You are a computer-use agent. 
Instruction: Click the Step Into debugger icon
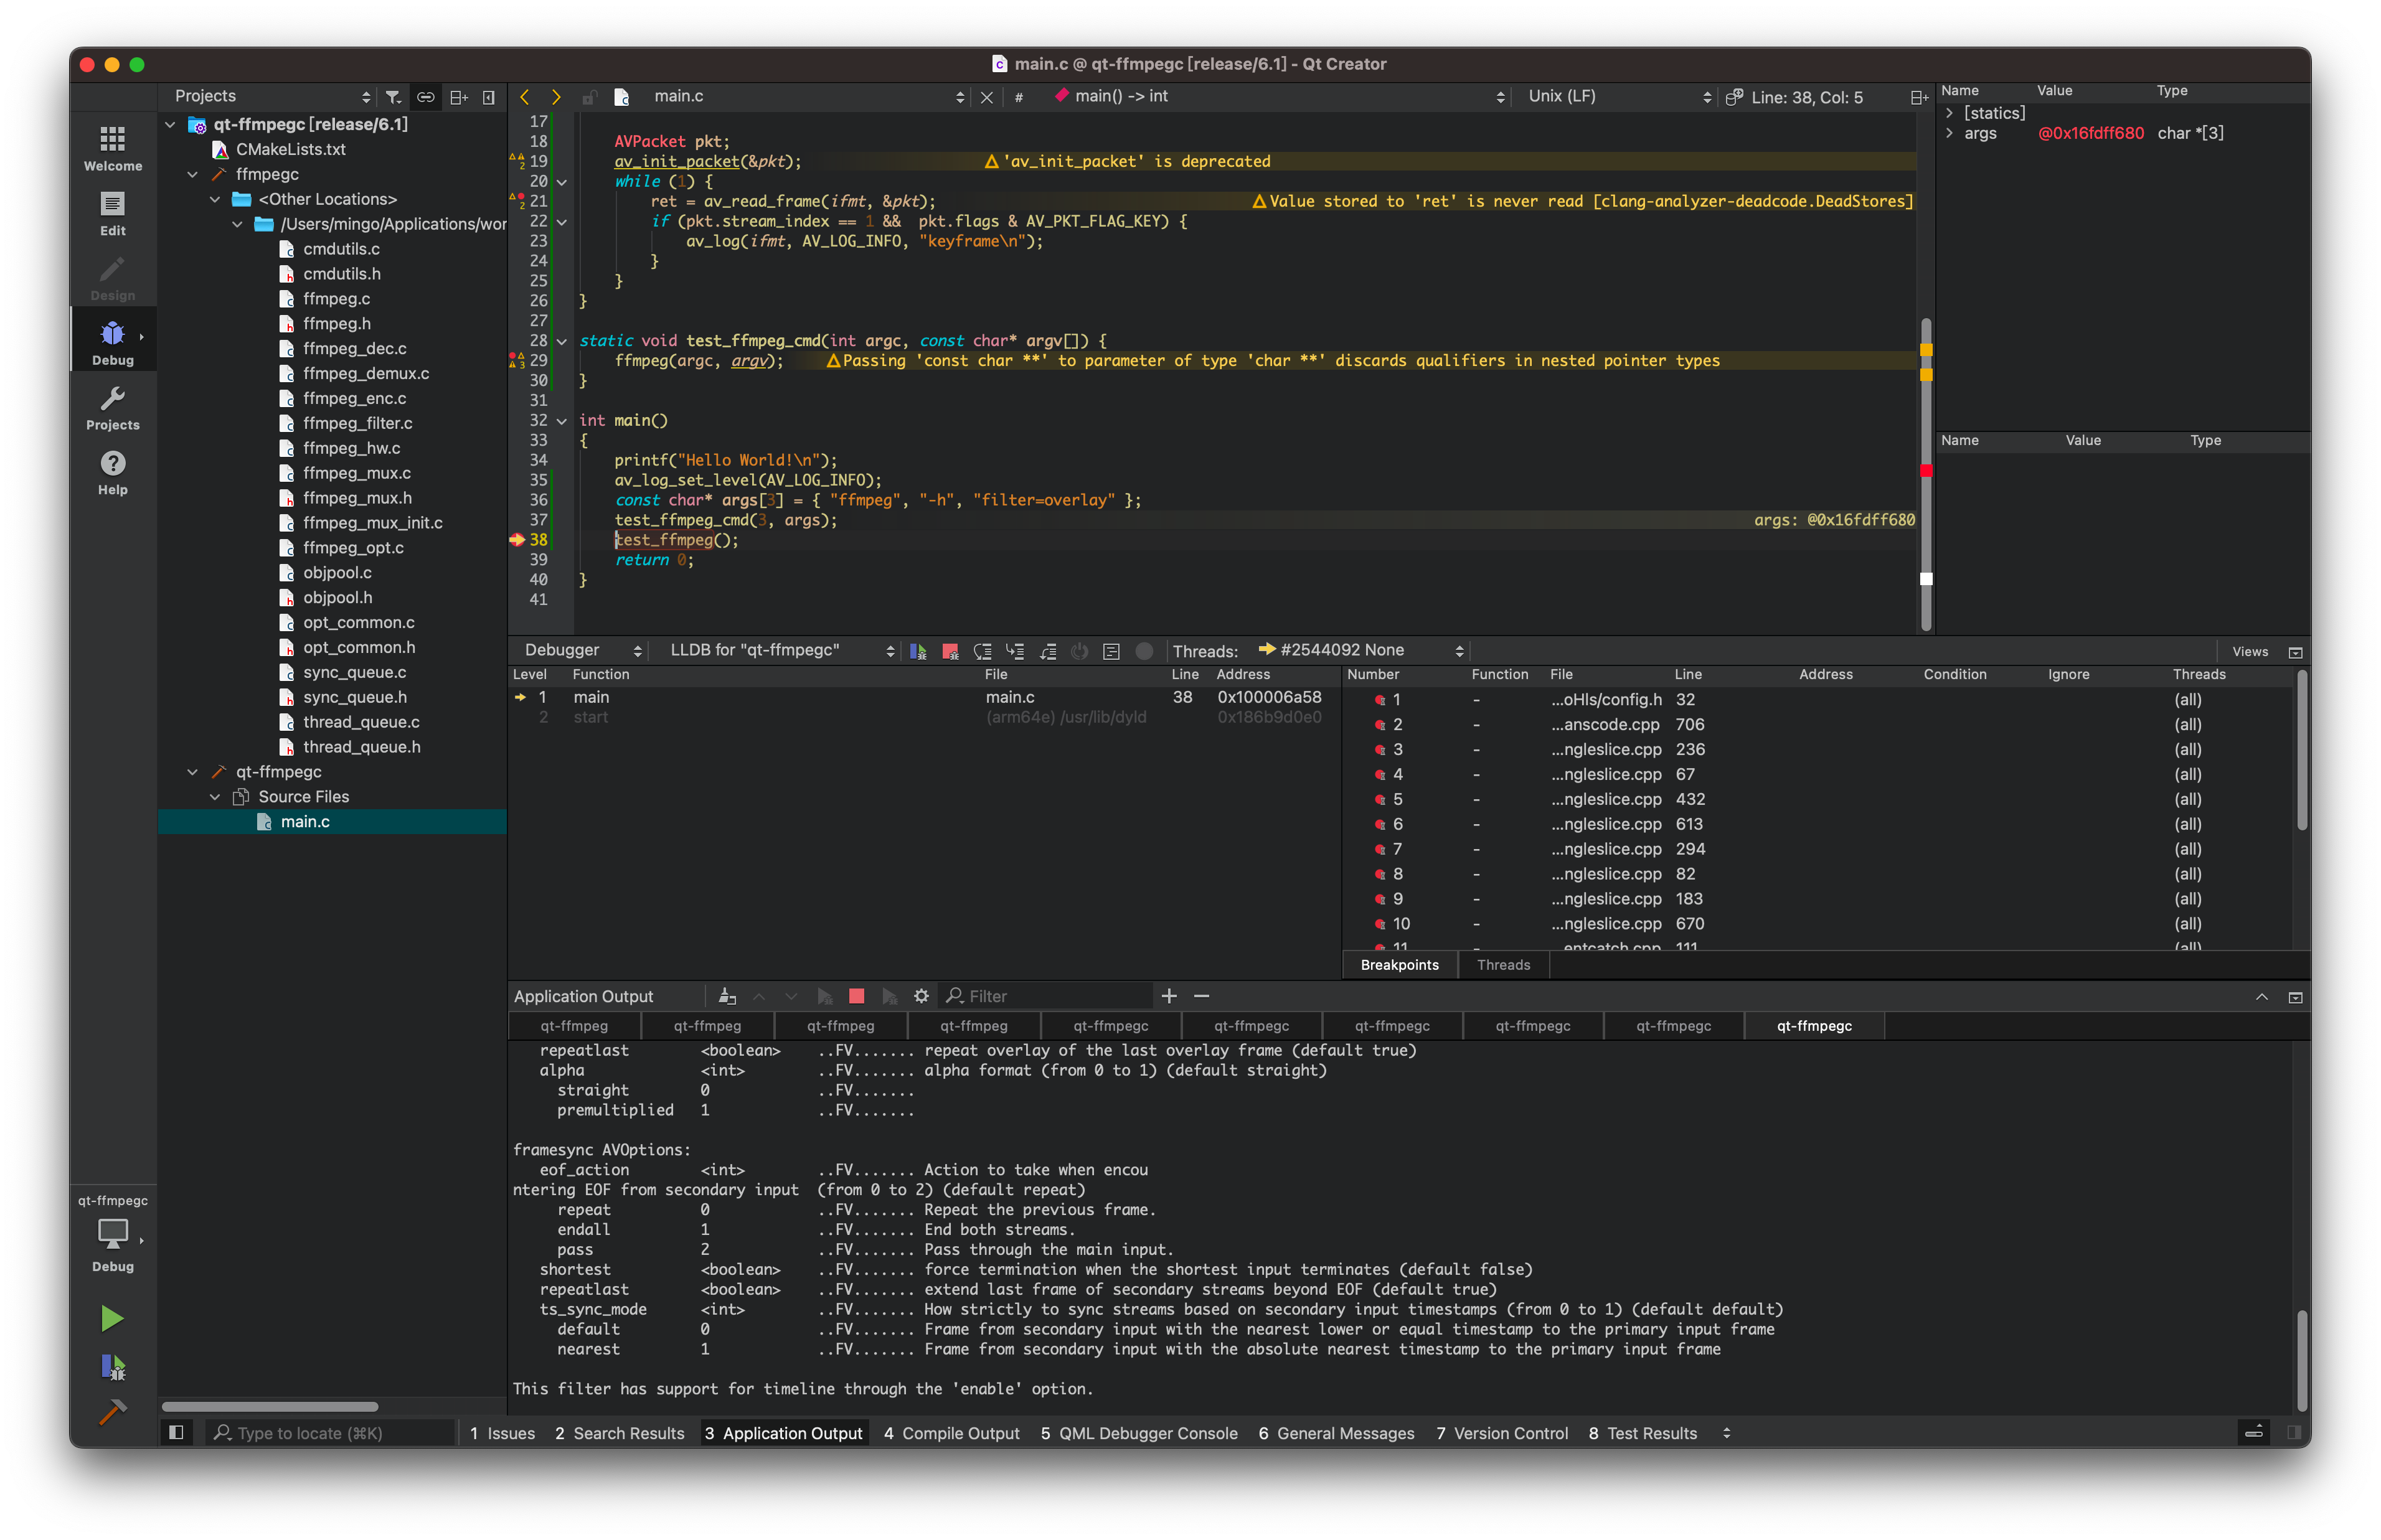pyautogui.click(x=1015, y=650)
